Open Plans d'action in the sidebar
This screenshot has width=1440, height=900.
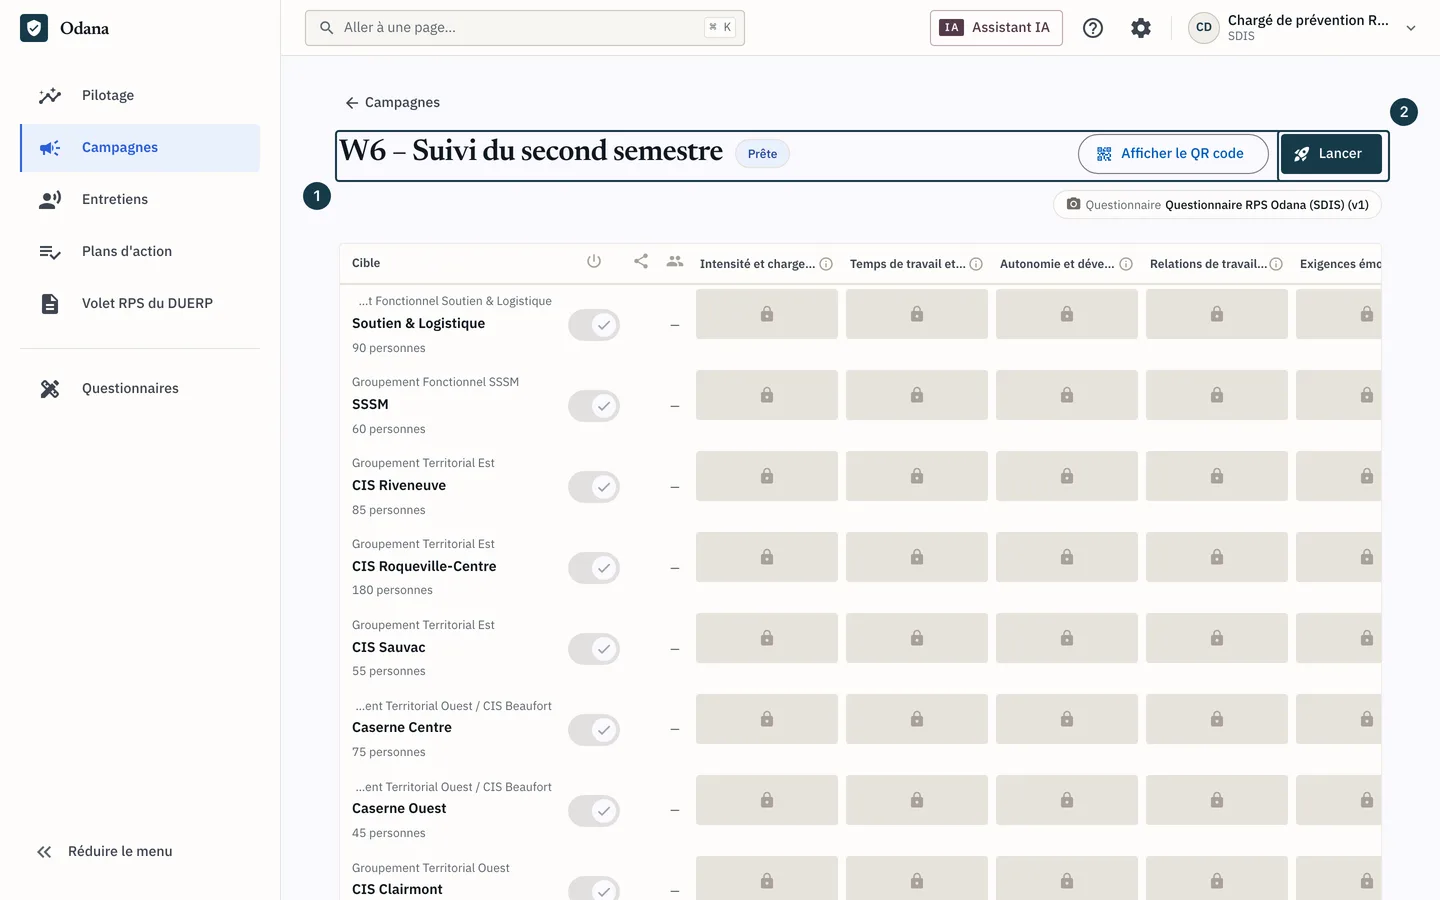140,252
